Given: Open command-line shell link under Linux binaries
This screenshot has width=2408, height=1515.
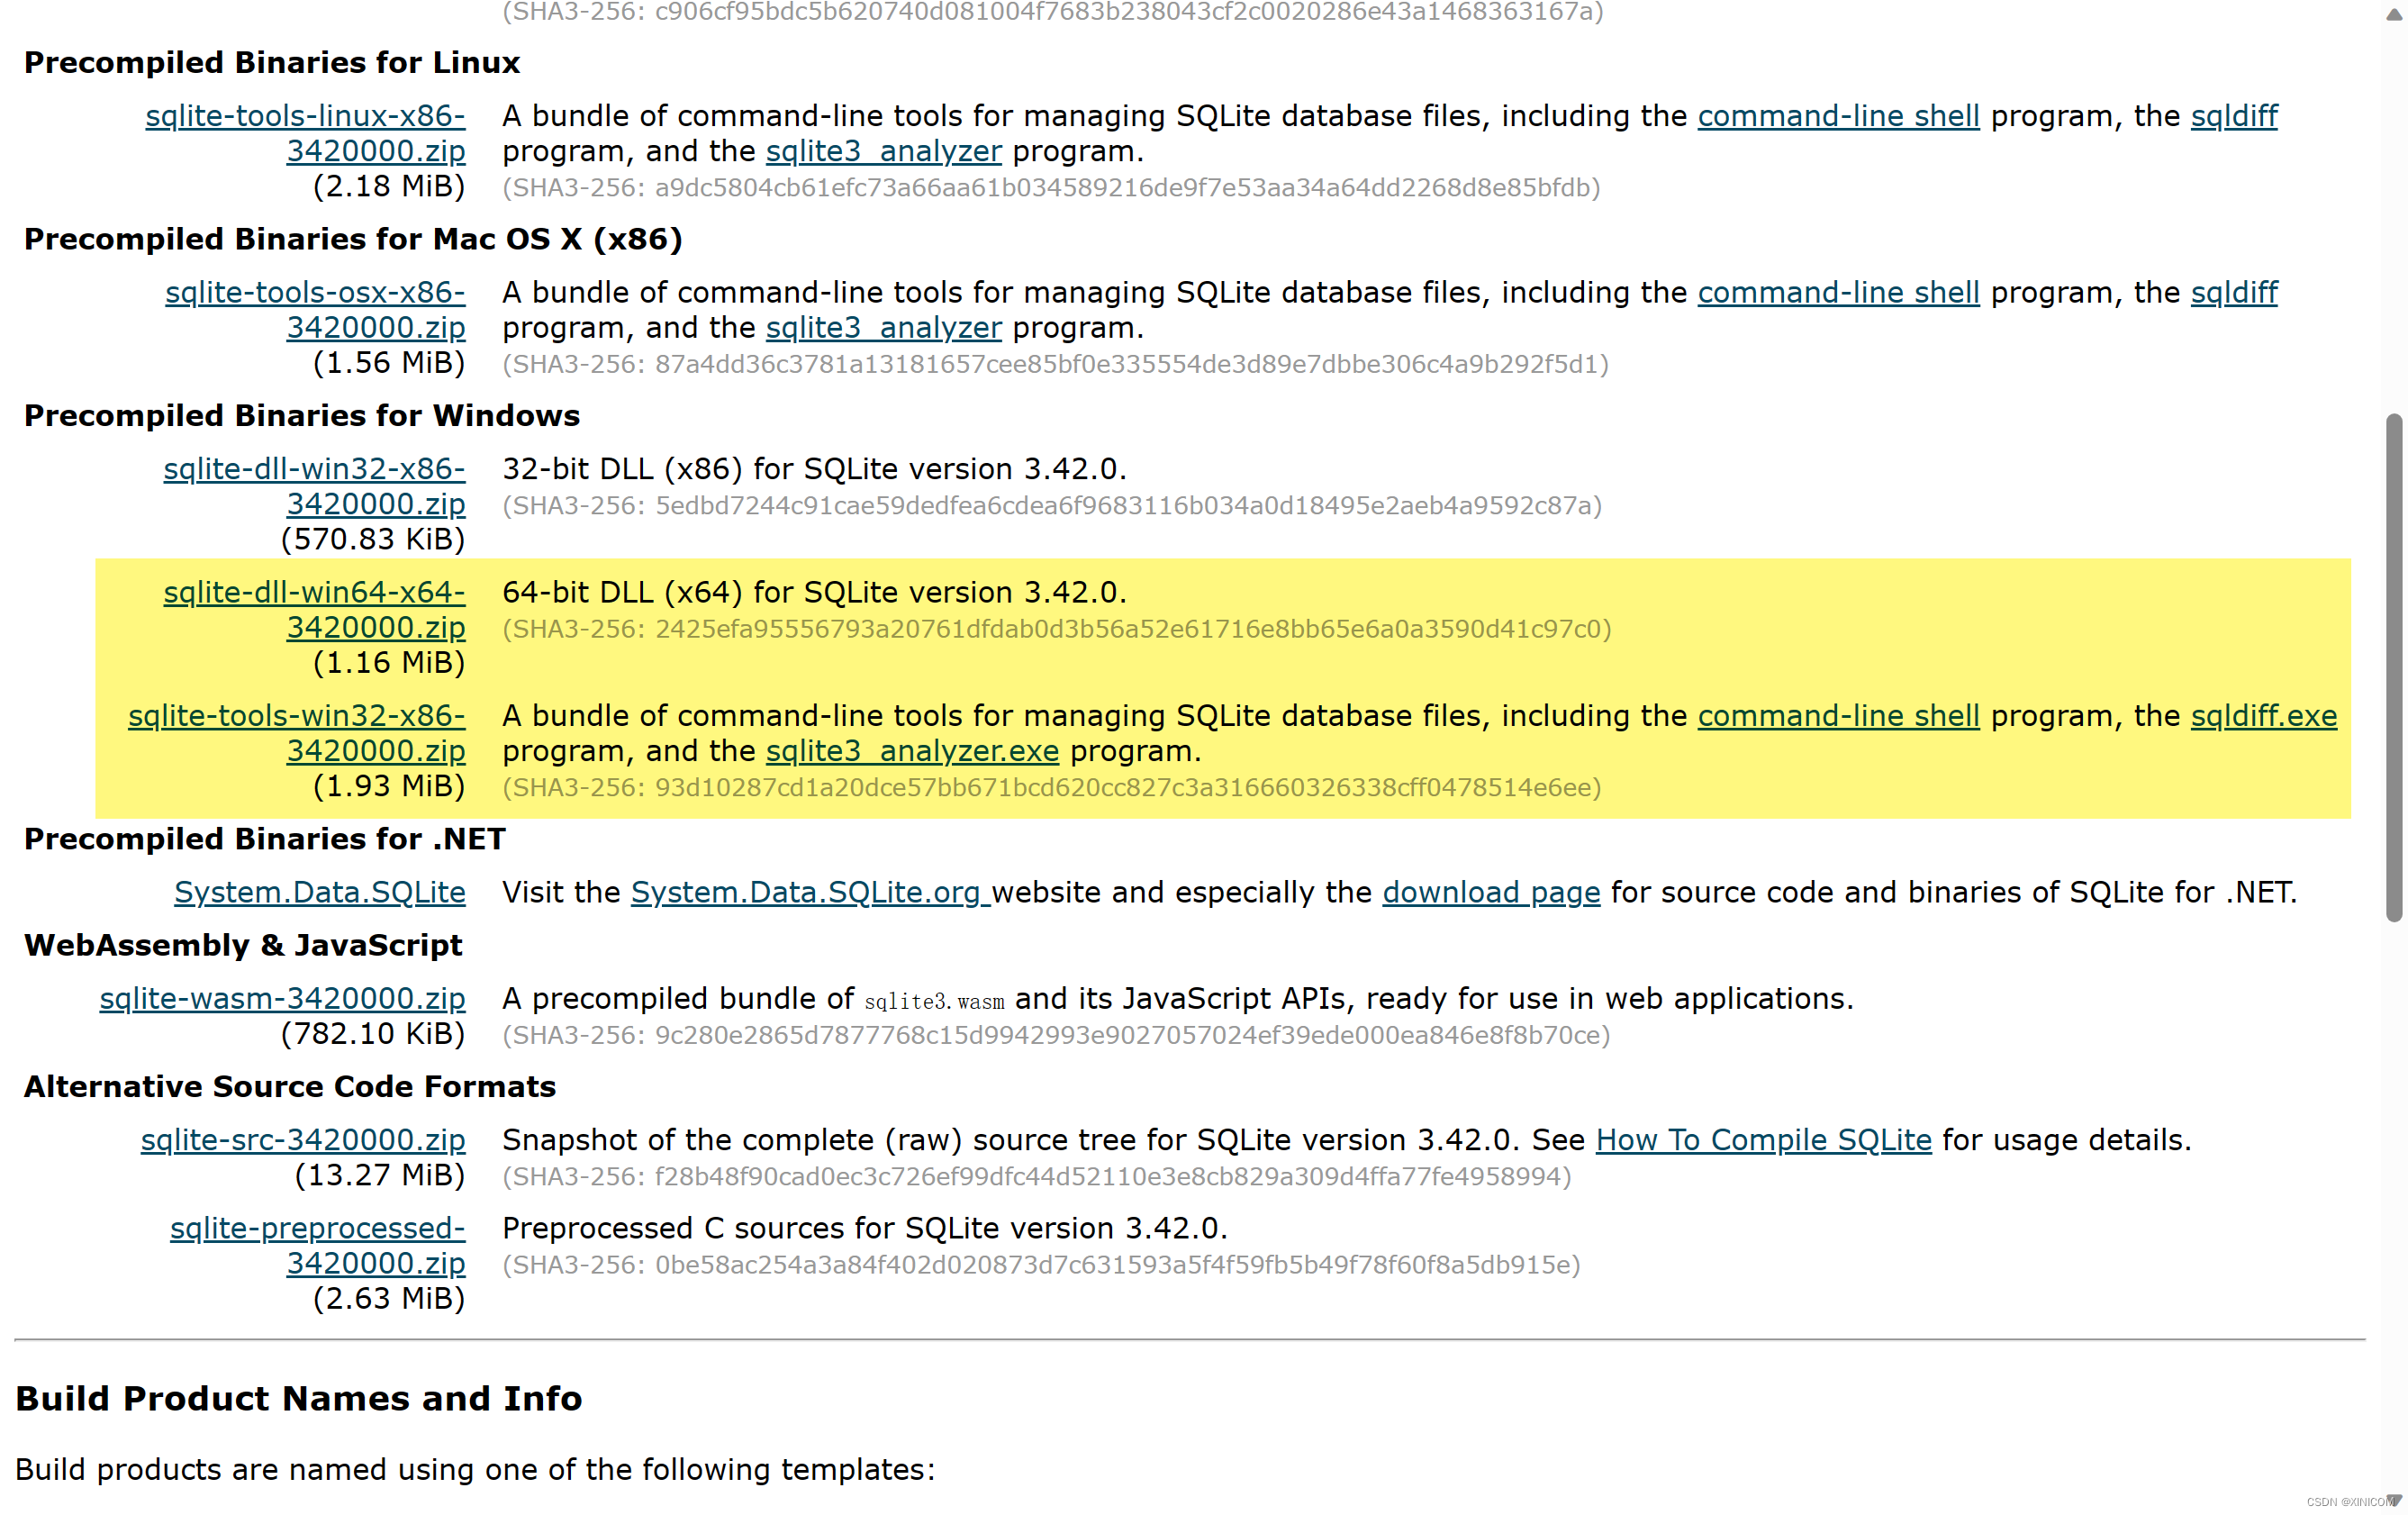Looking at the screenshot, I should pos(1837,116).
